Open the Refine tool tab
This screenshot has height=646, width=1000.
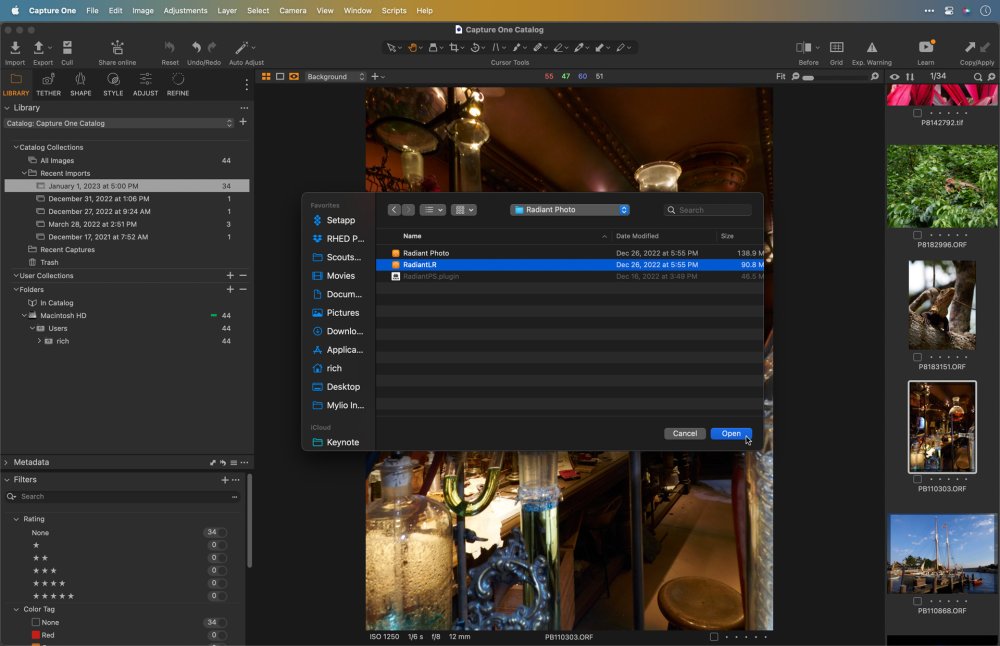tap(178, 80)
